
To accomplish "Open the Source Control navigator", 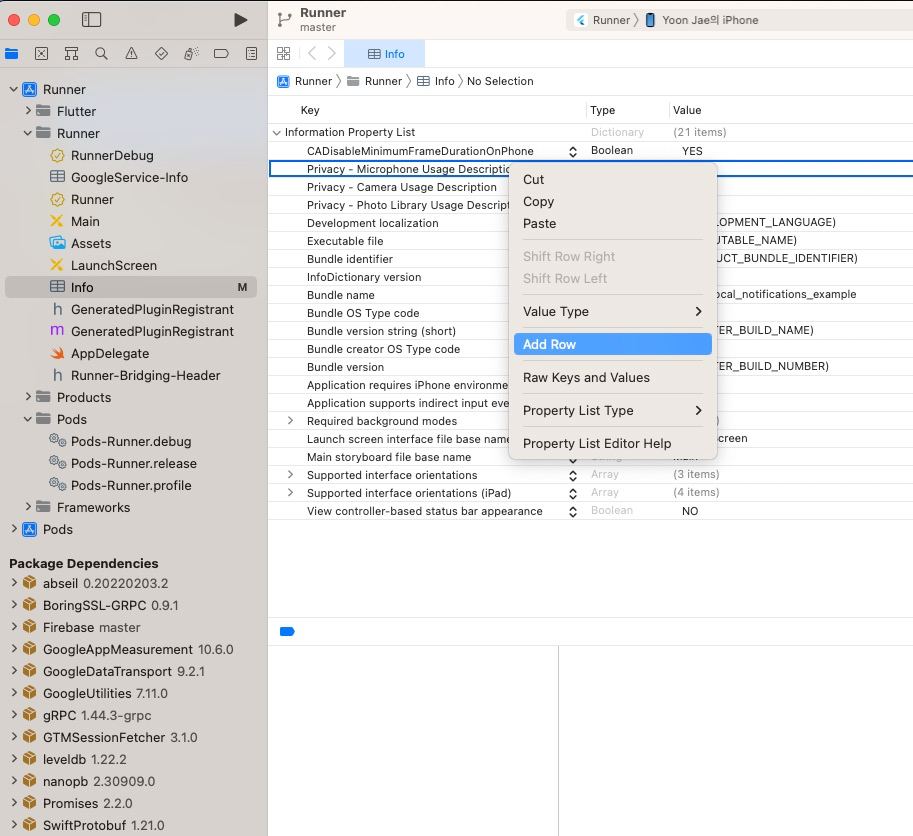I will [41, 54].
